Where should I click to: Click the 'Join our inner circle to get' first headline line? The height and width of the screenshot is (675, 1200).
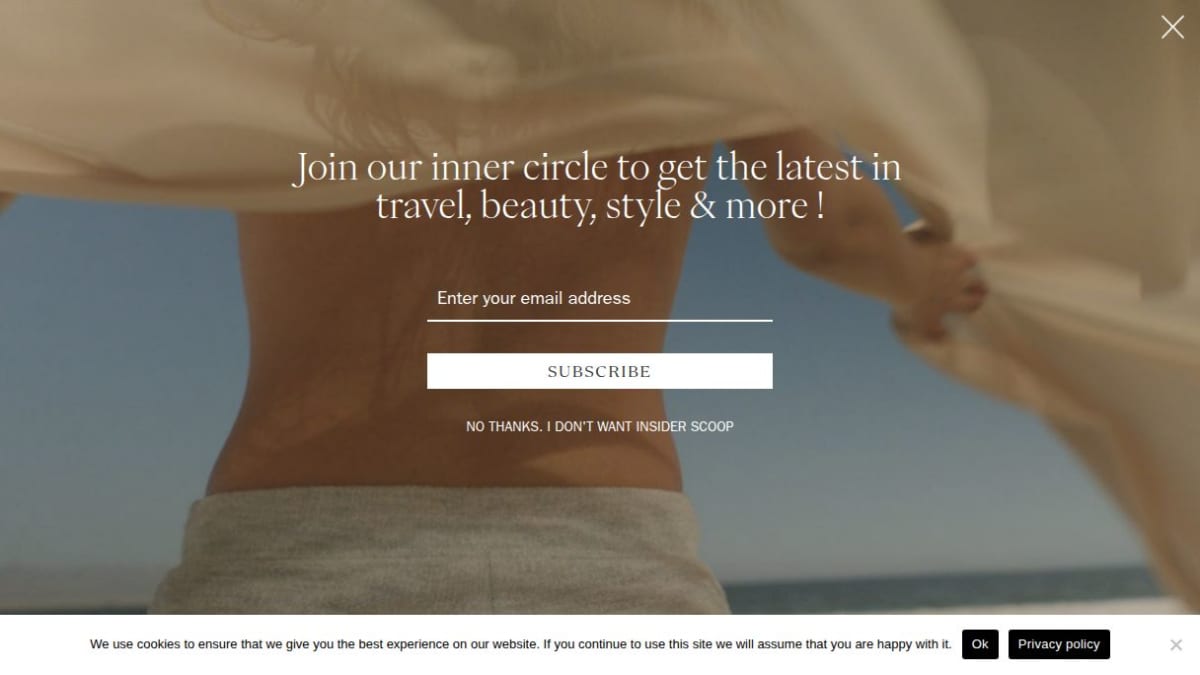click(598, 166)
